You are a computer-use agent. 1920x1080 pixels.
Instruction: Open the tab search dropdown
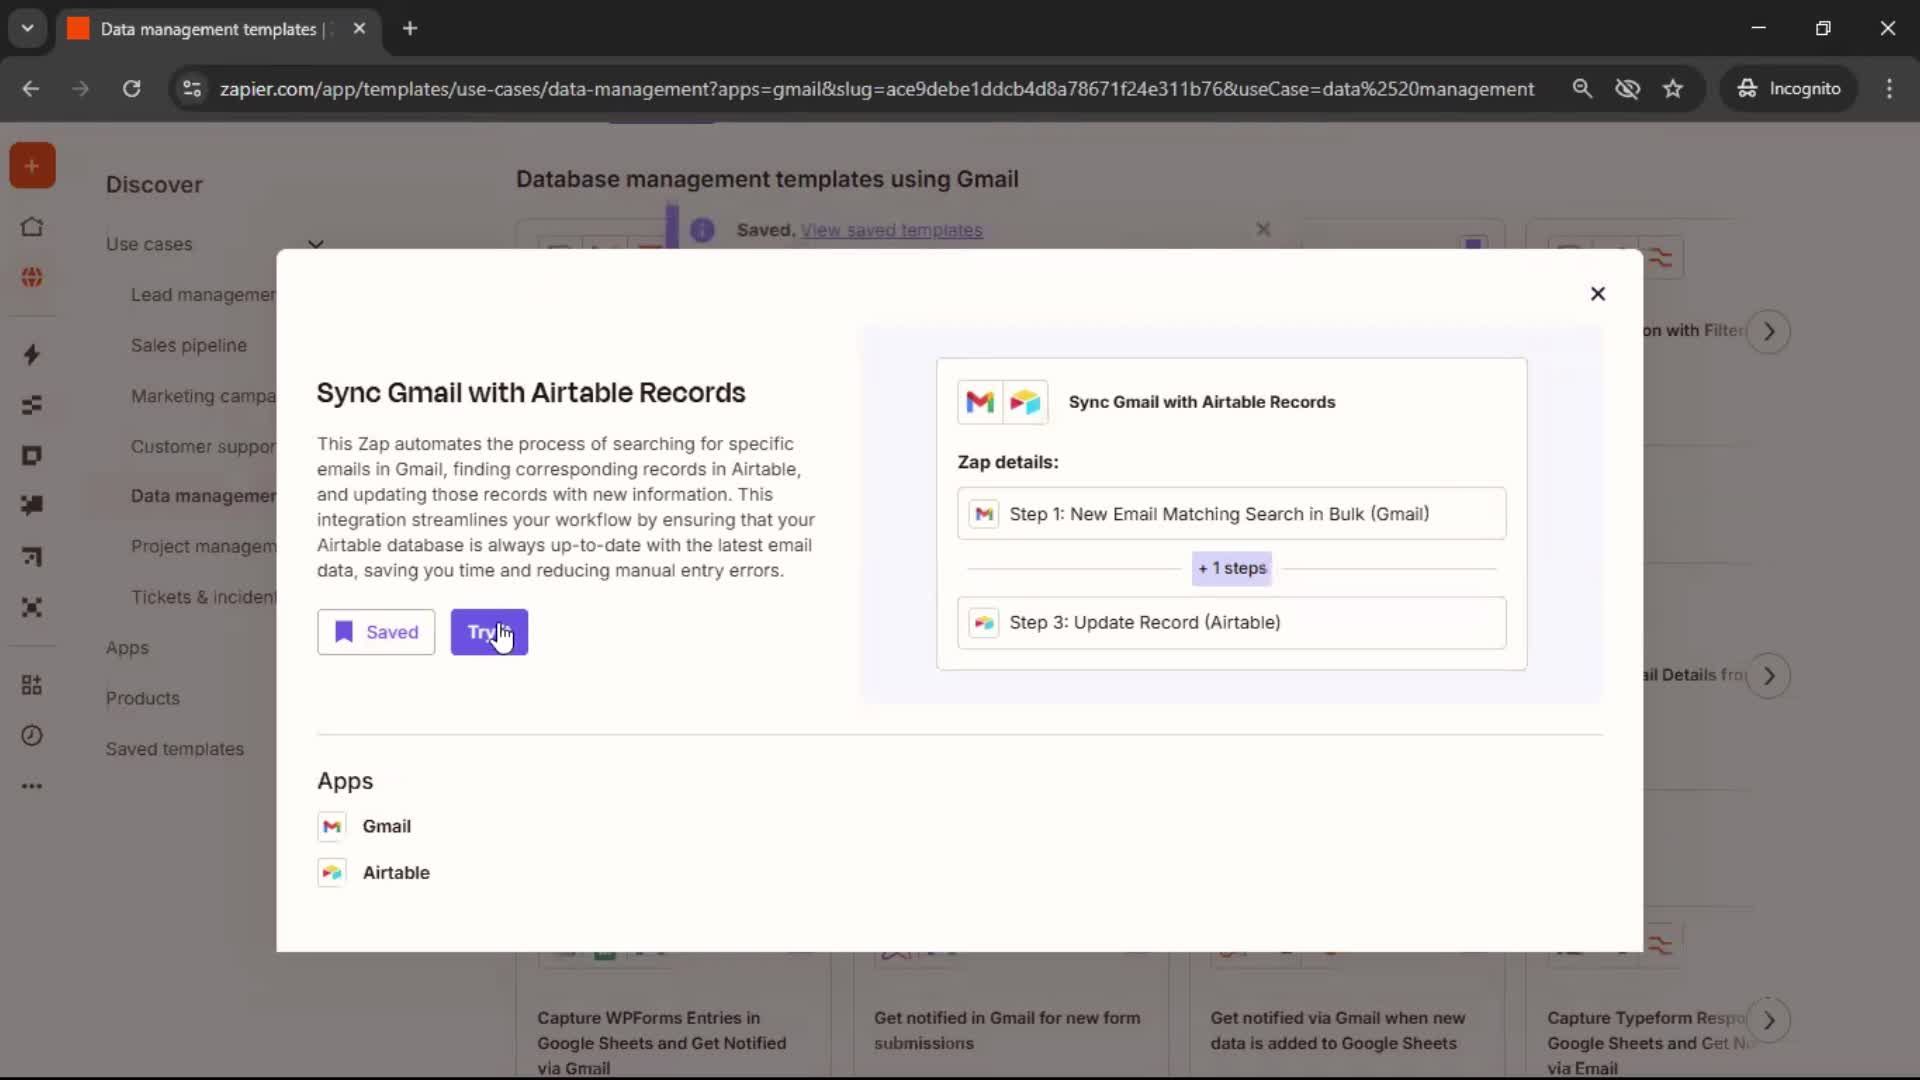27,29
